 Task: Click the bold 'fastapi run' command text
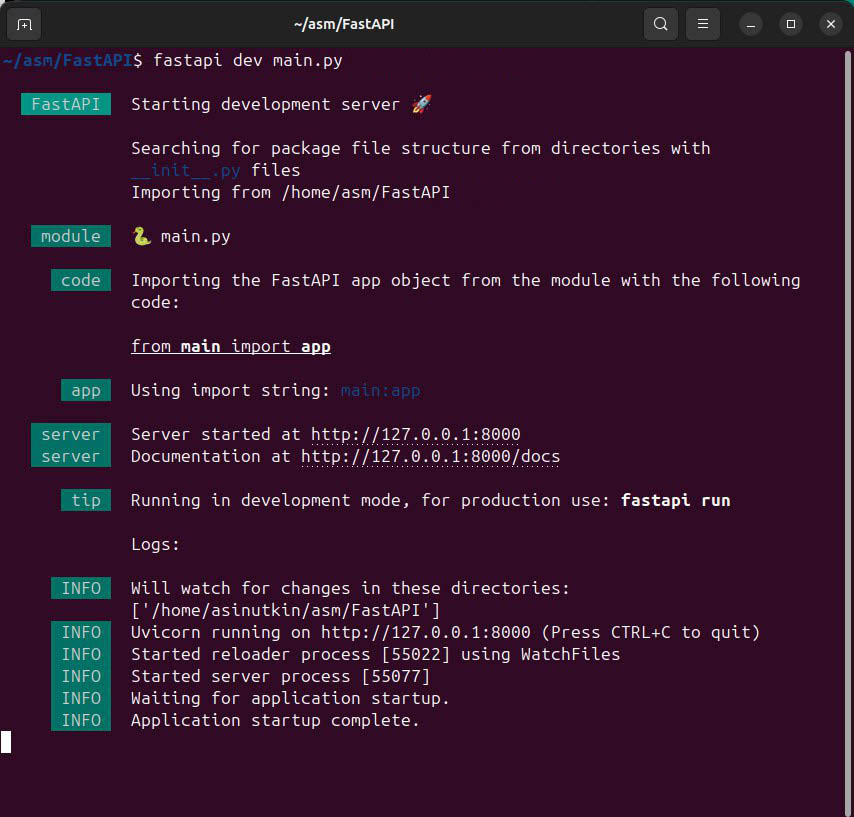click(x=675, y=500)
